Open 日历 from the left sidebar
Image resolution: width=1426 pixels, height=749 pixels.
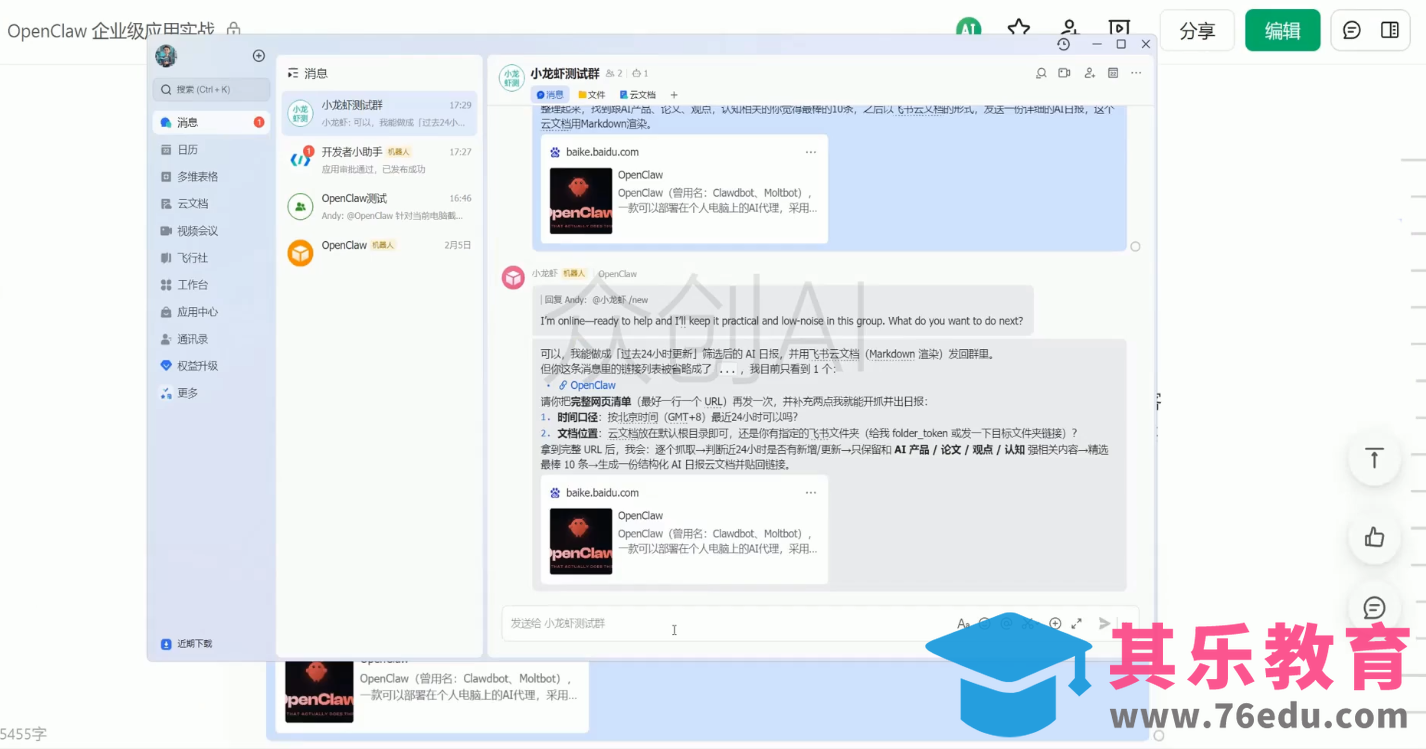[x=184, y=149]
